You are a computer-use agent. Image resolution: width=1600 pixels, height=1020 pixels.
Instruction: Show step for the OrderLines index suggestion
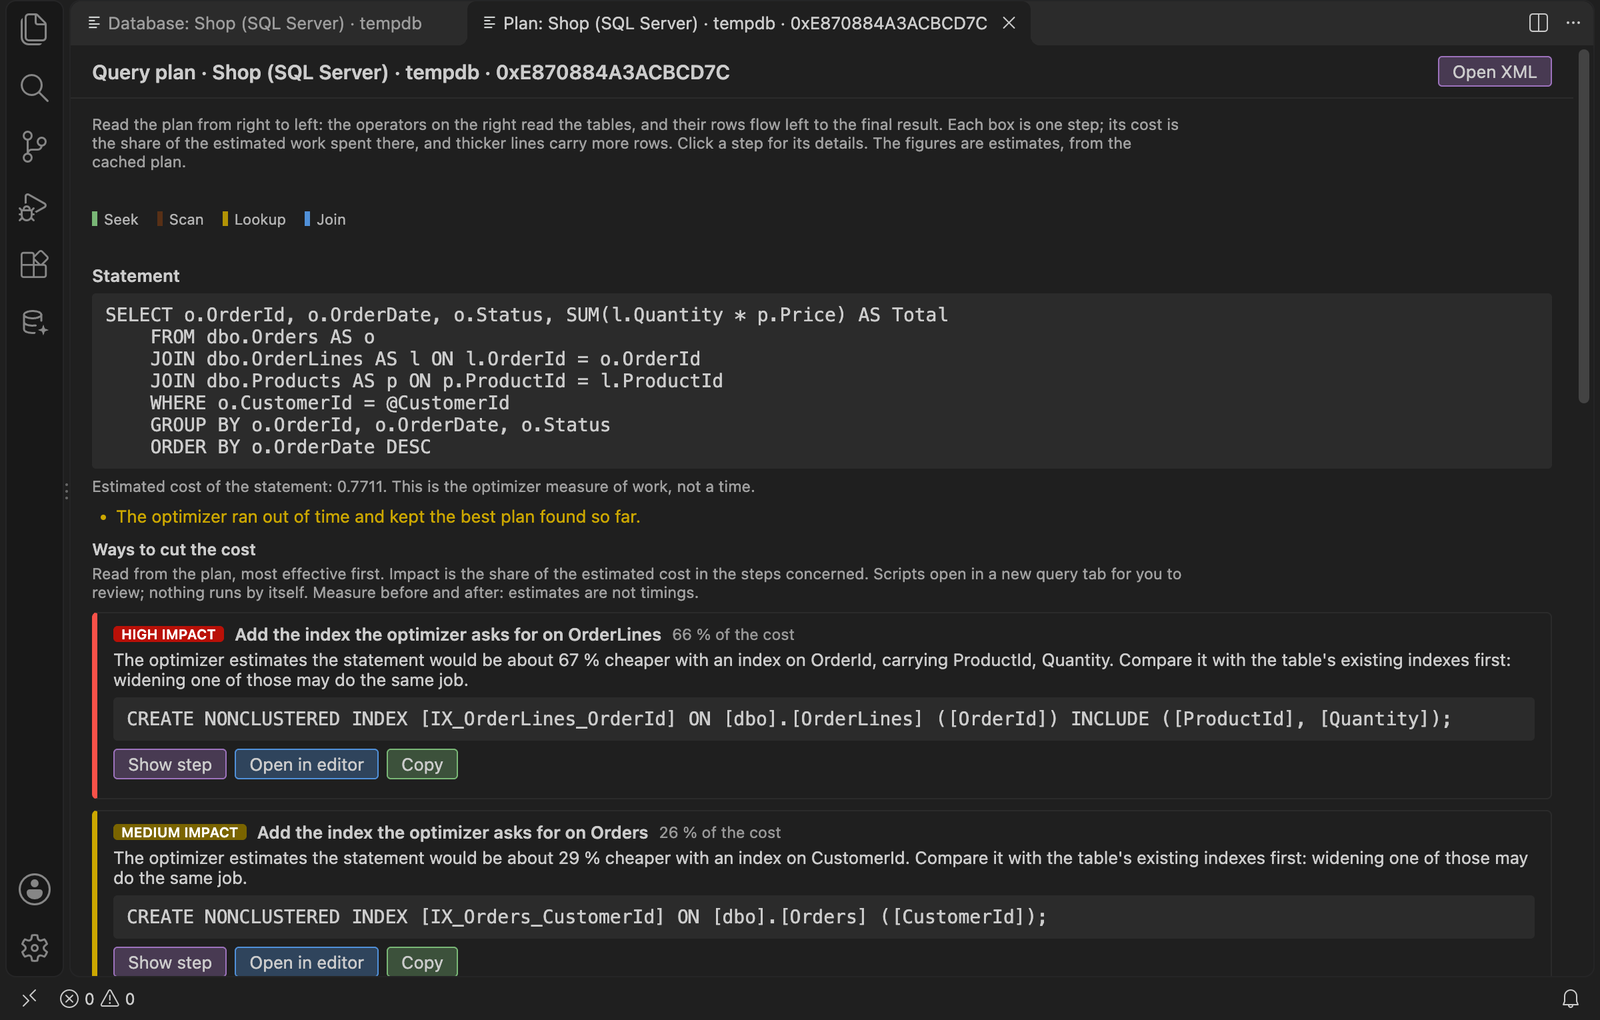[170, 764]
